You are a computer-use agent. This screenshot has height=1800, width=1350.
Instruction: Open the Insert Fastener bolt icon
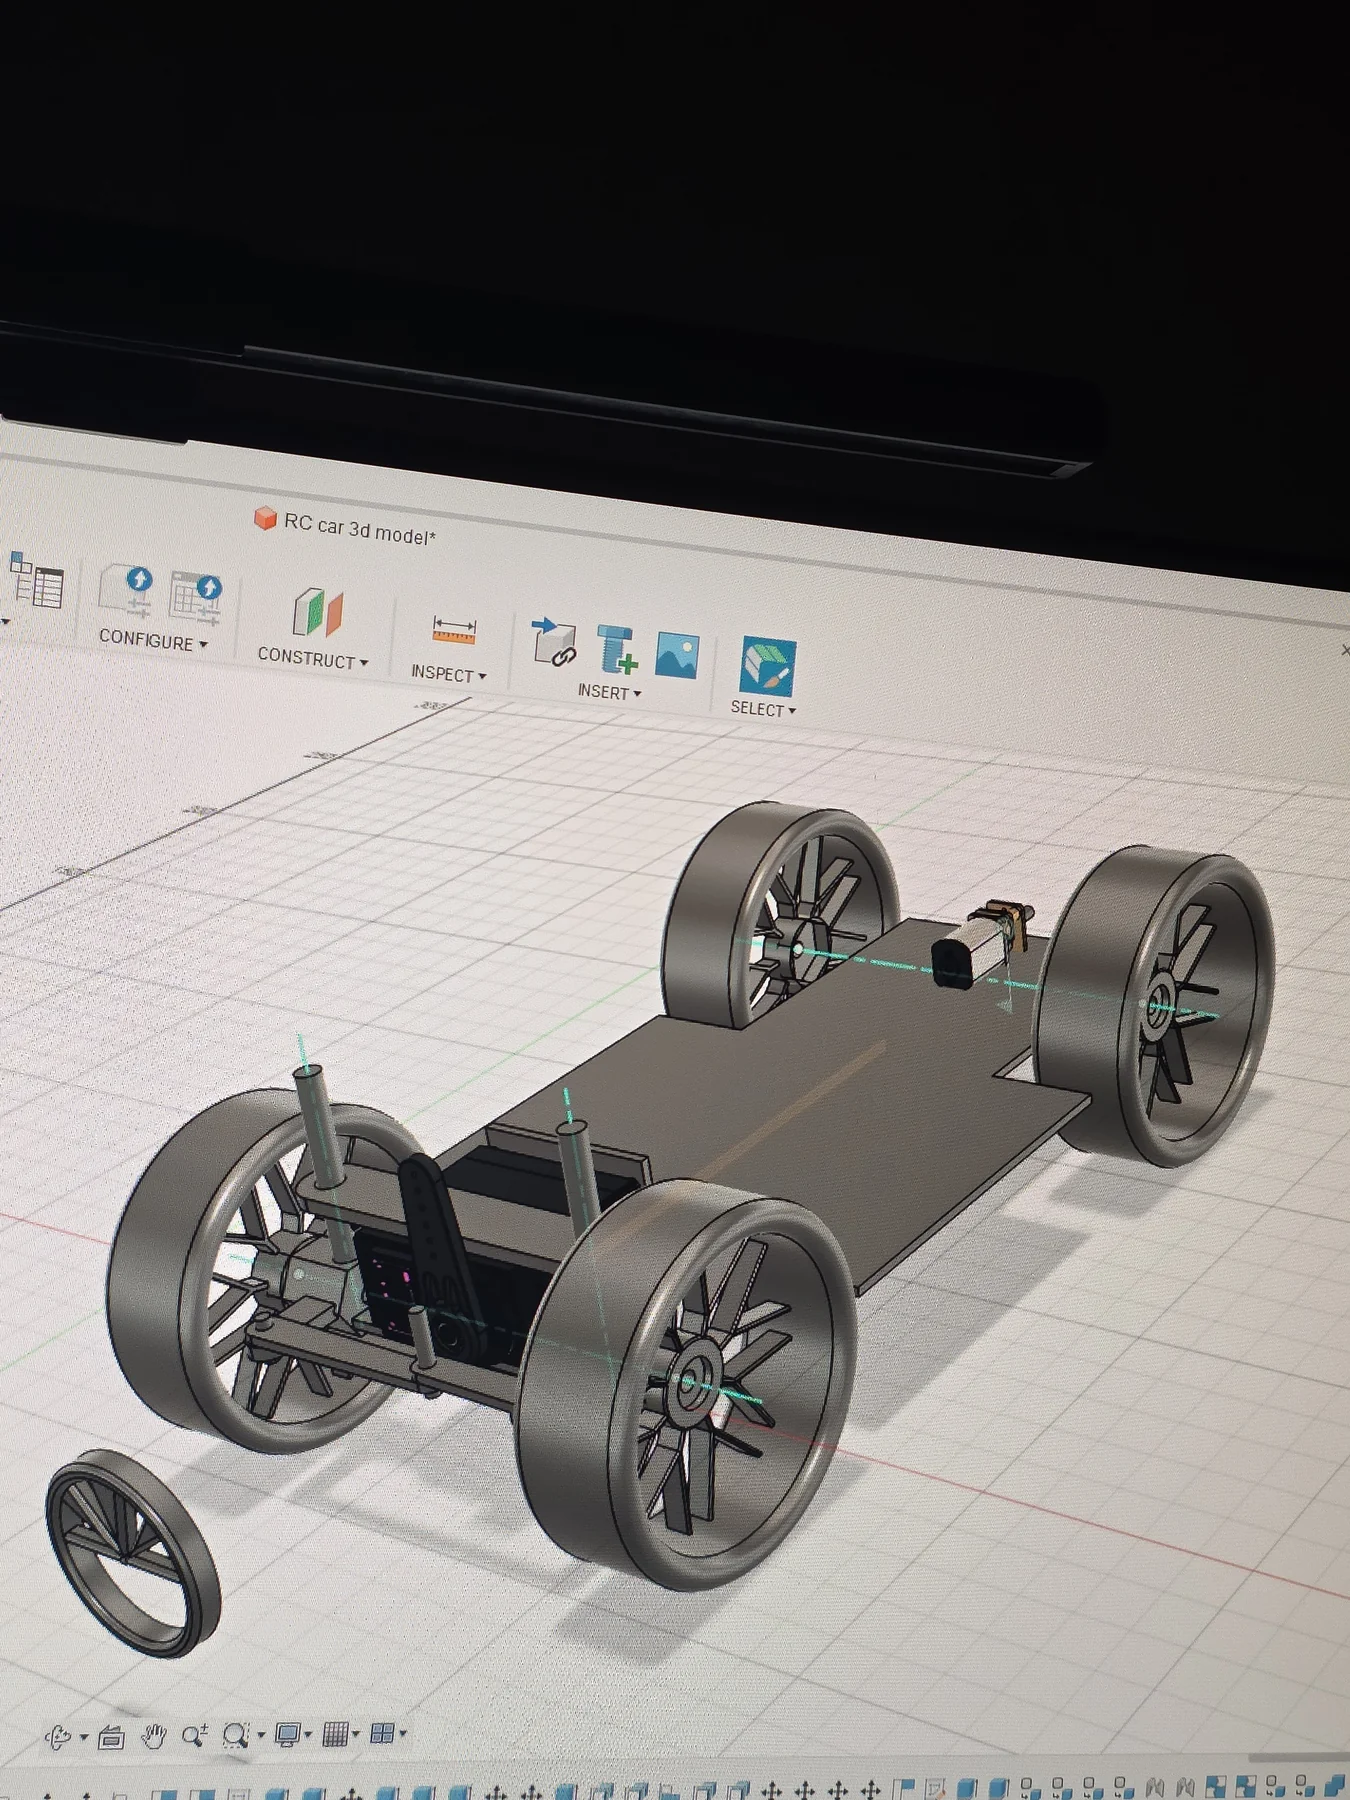616,649
